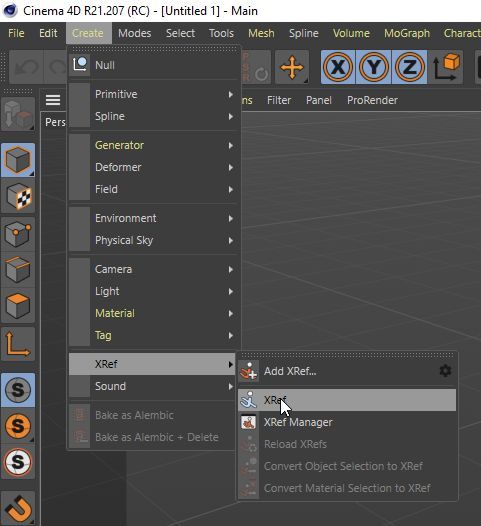Toggle Viewport Solo Off button
The height and width of the screenshot is (526, 481).
click(18, 390)
